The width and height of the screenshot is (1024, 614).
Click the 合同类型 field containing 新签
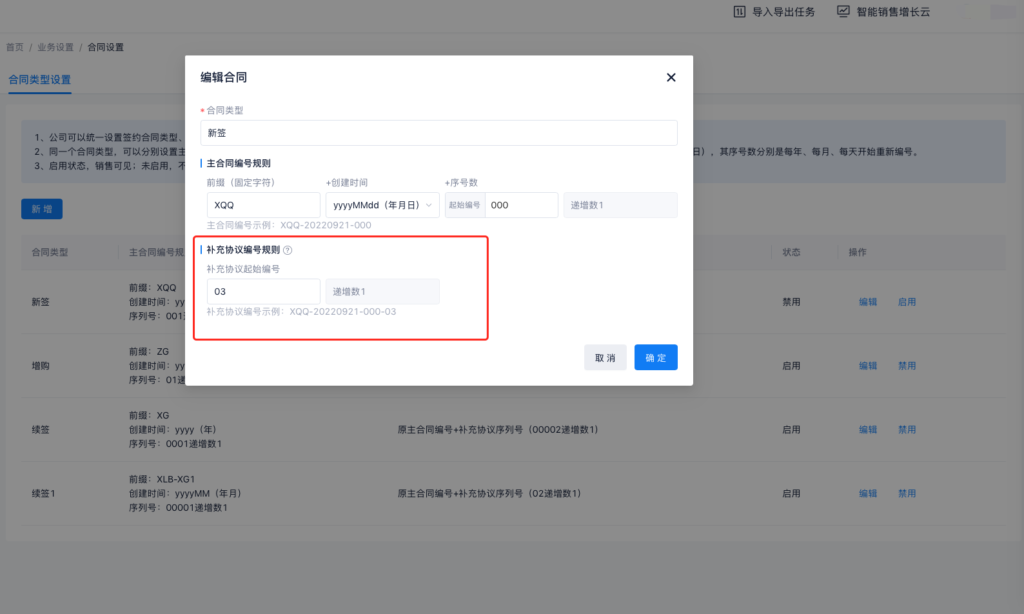click(x=441, y=133)
